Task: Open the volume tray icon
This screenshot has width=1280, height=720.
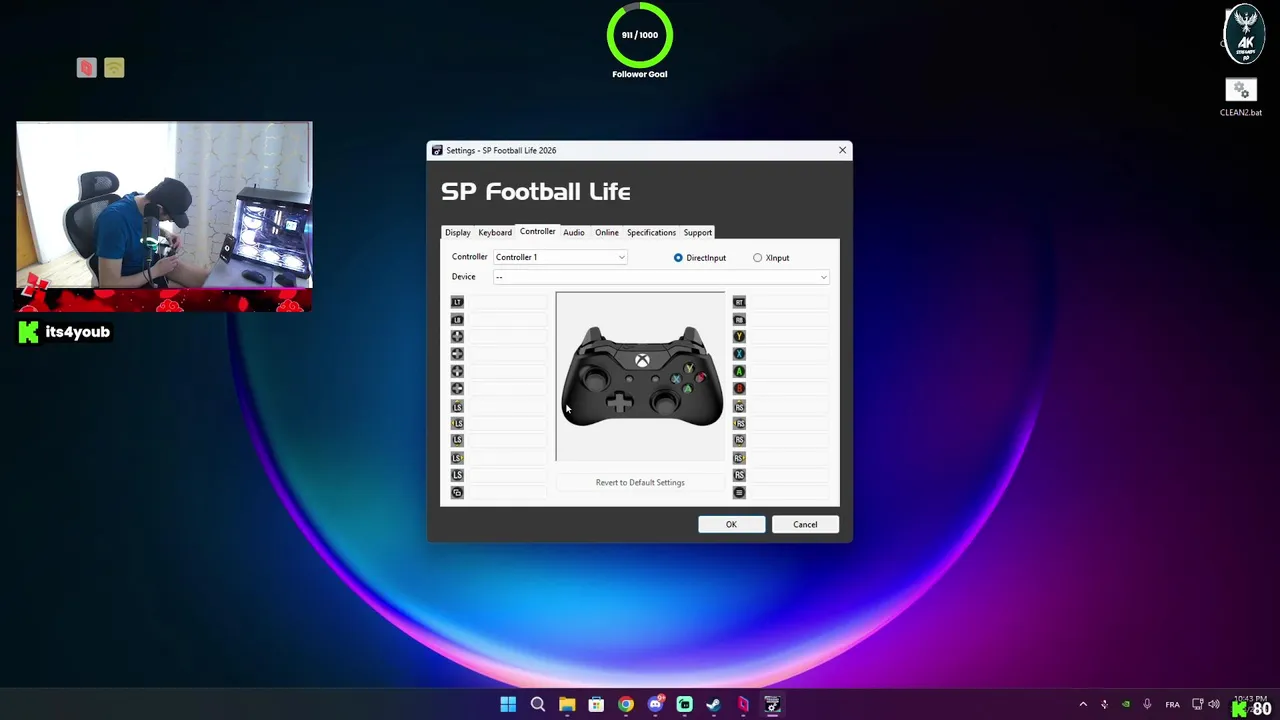Action: tap(1214, 704)
